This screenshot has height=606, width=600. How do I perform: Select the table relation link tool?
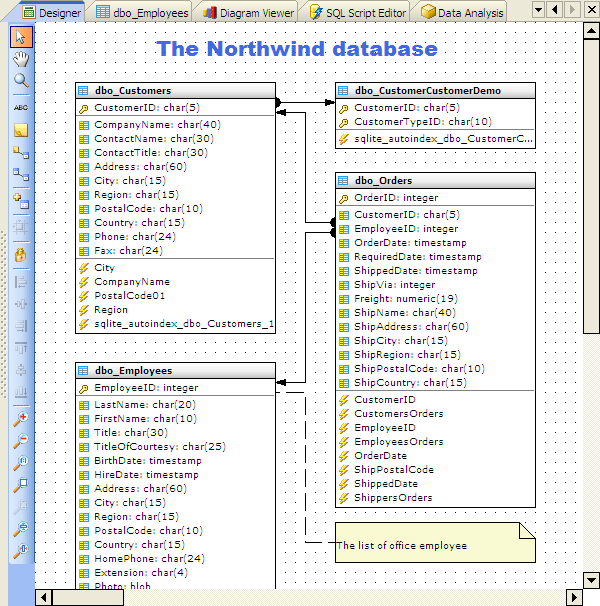21,175
